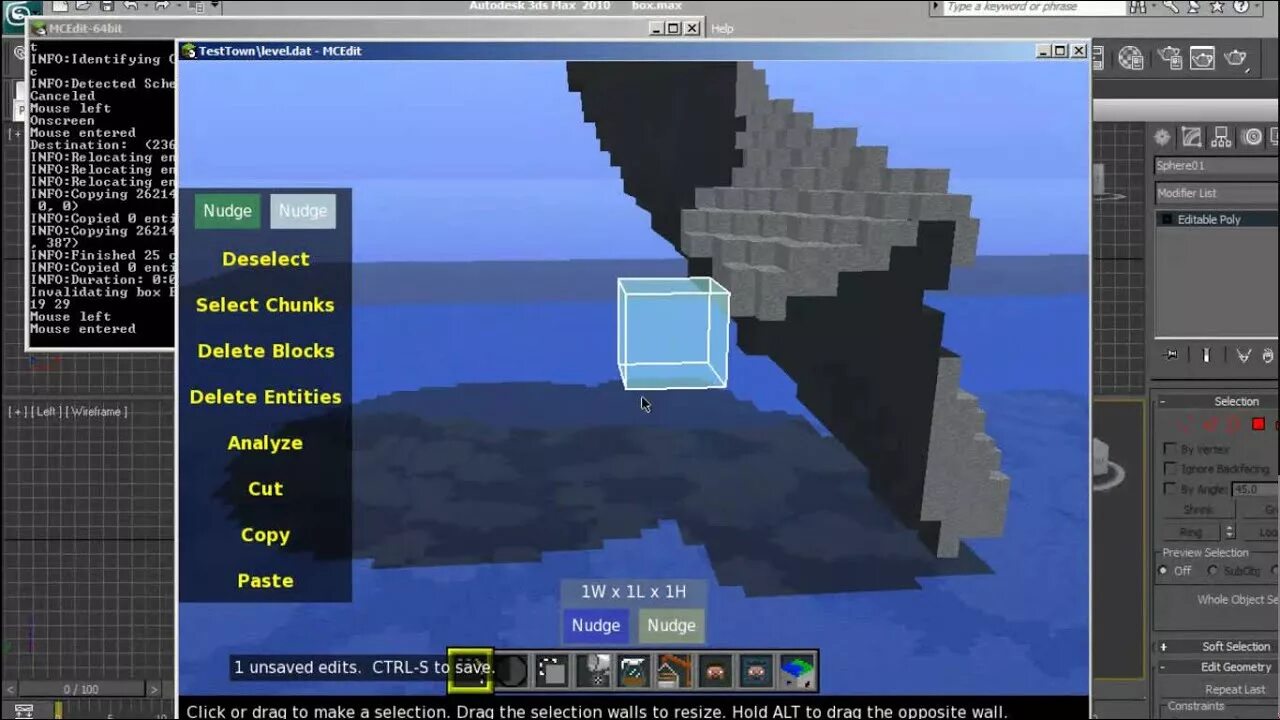Select the red Polygon sub-object level icon
The image size is (1280, 720).
click(x=1258, y=424)
